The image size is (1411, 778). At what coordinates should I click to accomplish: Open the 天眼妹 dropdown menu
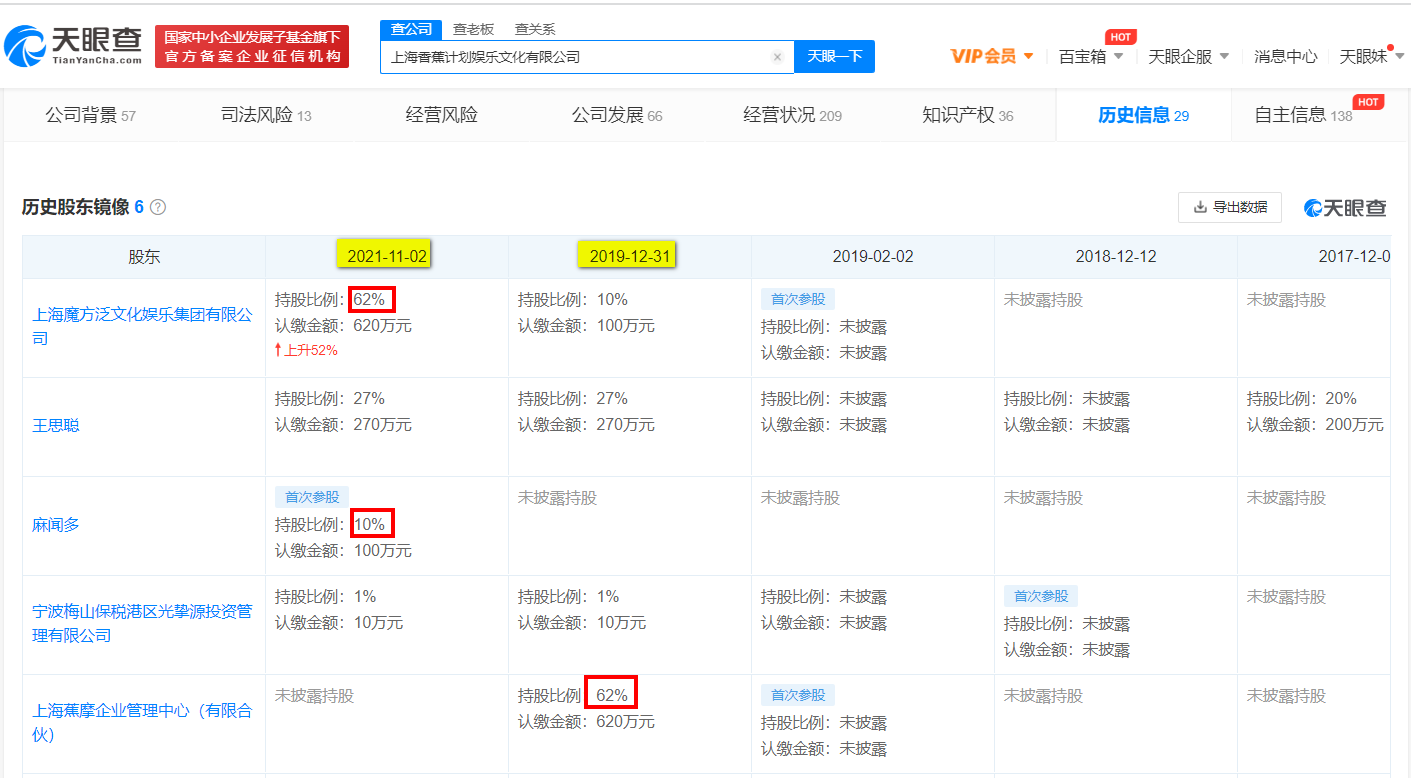coord(1371,57)
